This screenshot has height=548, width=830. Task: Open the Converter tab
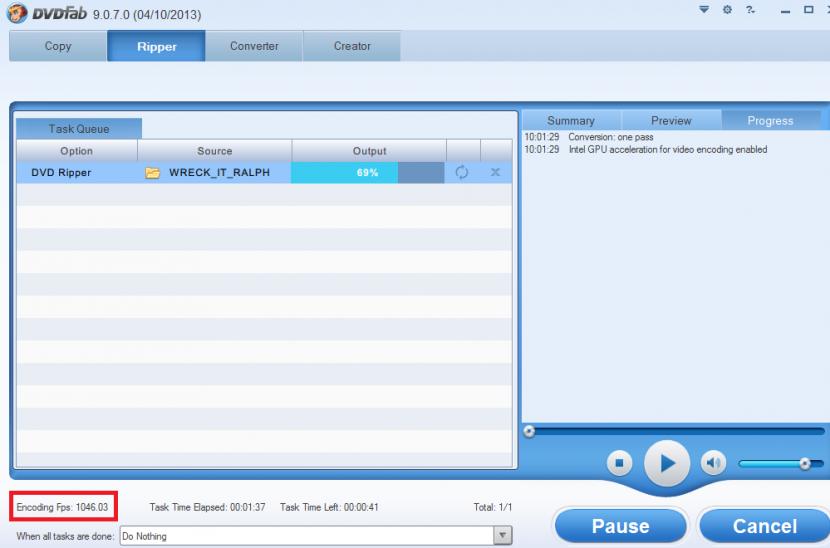254,46
